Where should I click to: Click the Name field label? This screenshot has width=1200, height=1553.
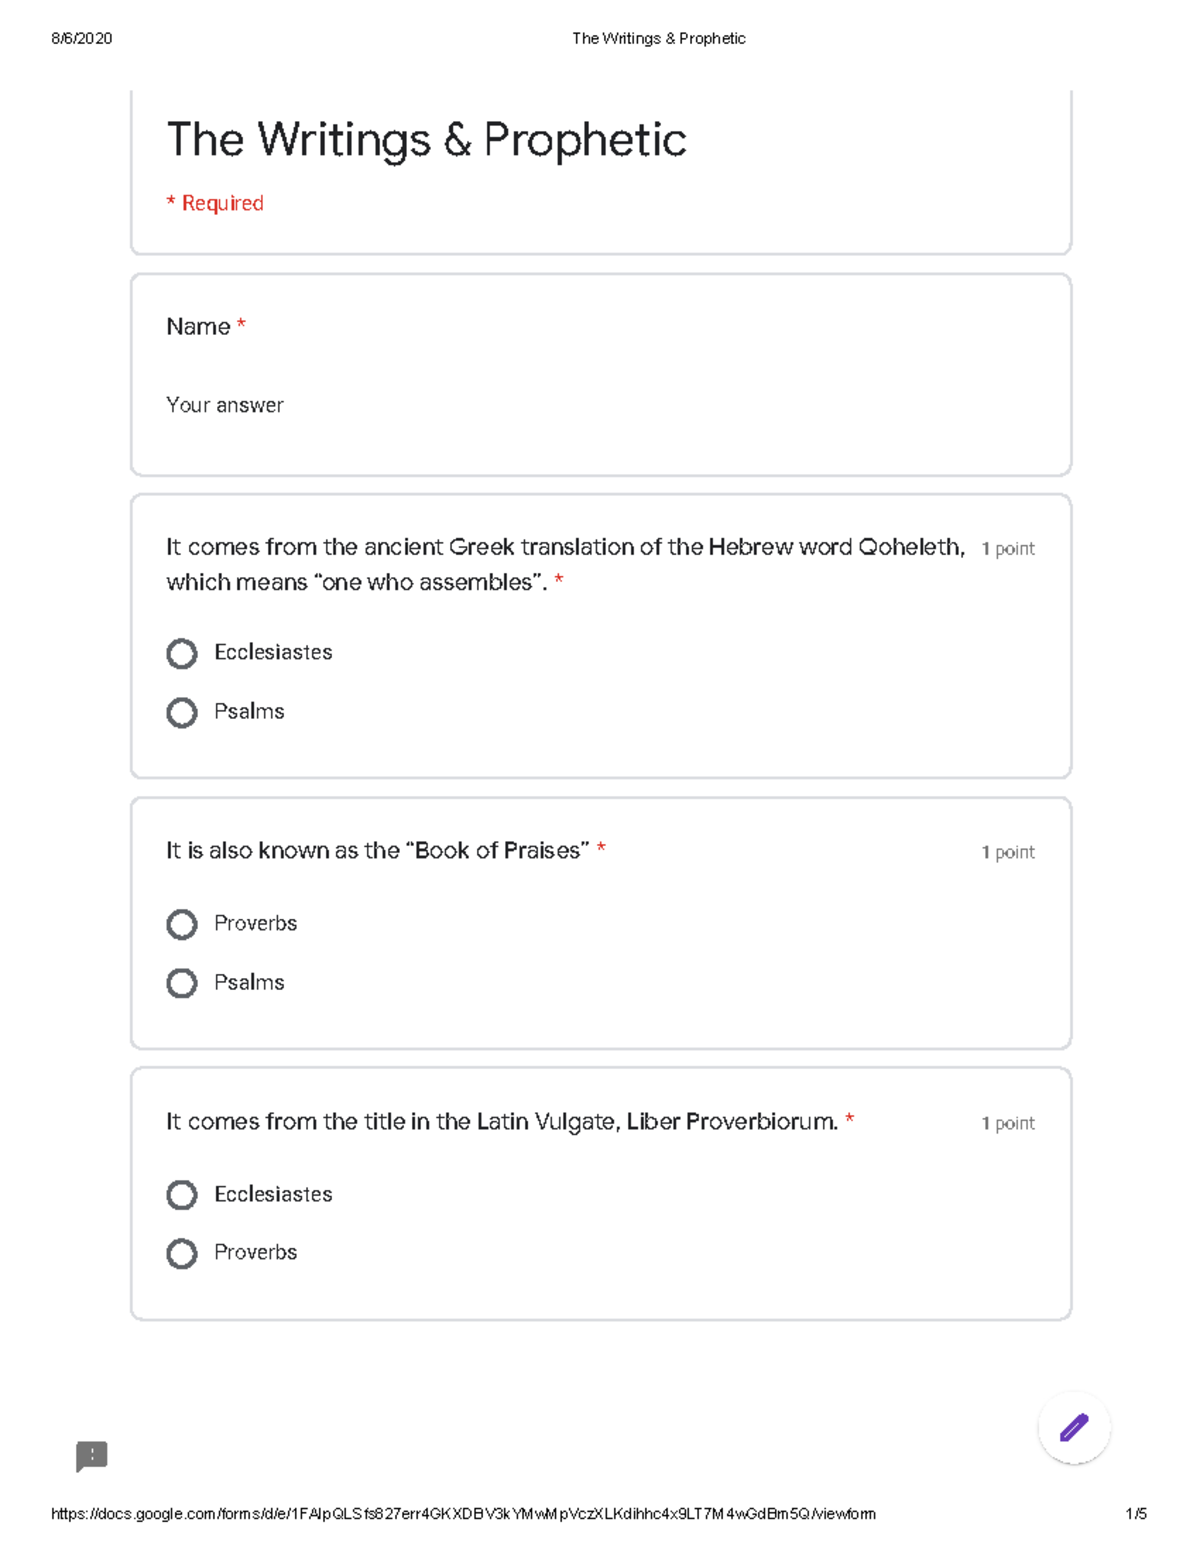(198, 327)
